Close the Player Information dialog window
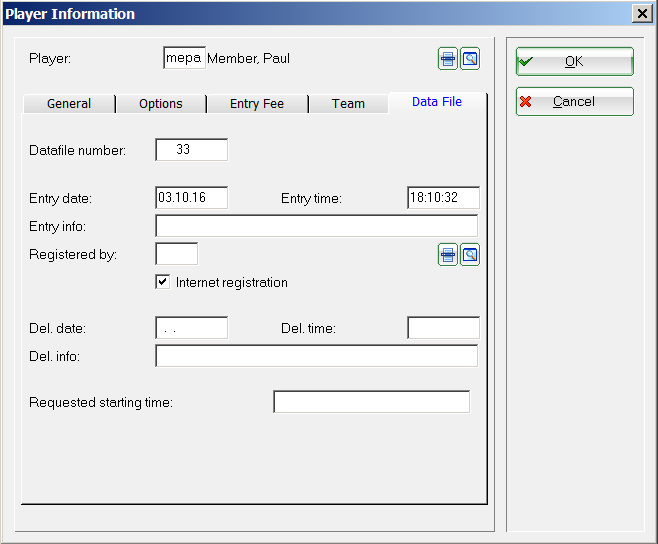 click(642, 14)
